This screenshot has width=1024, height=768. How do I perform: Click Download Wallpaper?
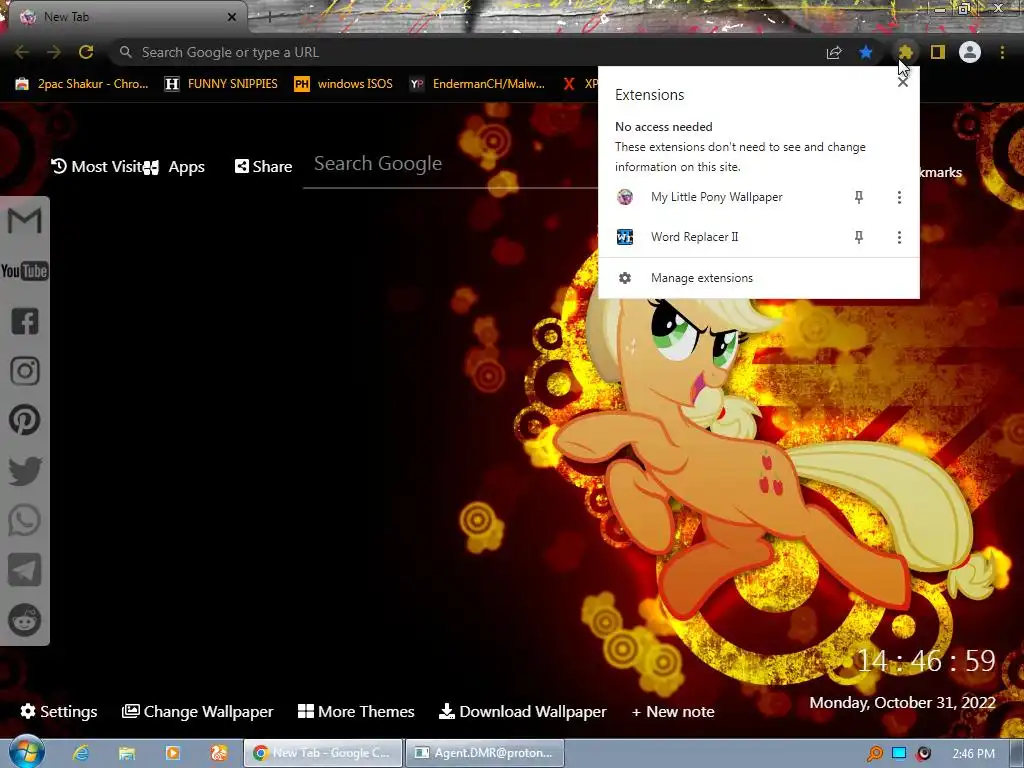(522, 711)
